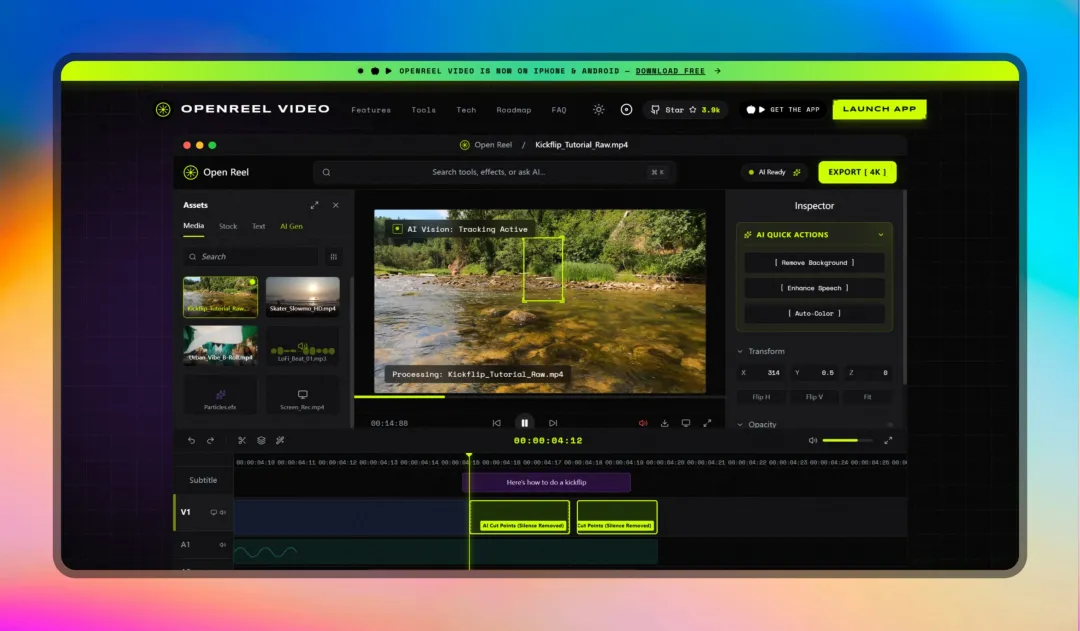The image size is (1080, 631).
Task: Click the Y transform value field
Action: point(814,373)
